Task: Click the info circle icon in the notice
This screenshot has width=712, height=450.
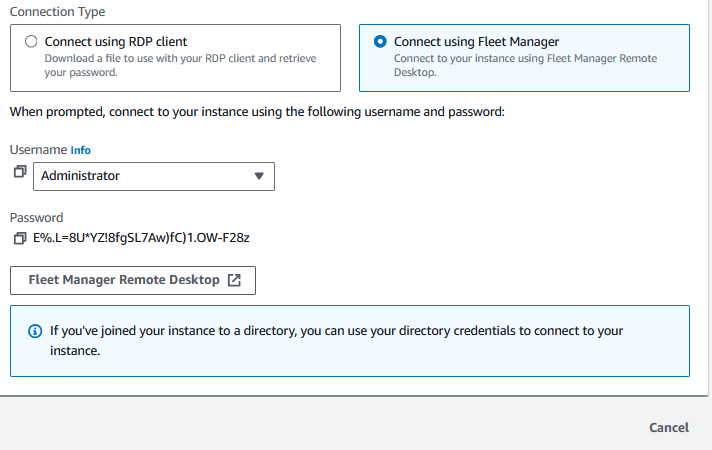Action: [35, 331]
